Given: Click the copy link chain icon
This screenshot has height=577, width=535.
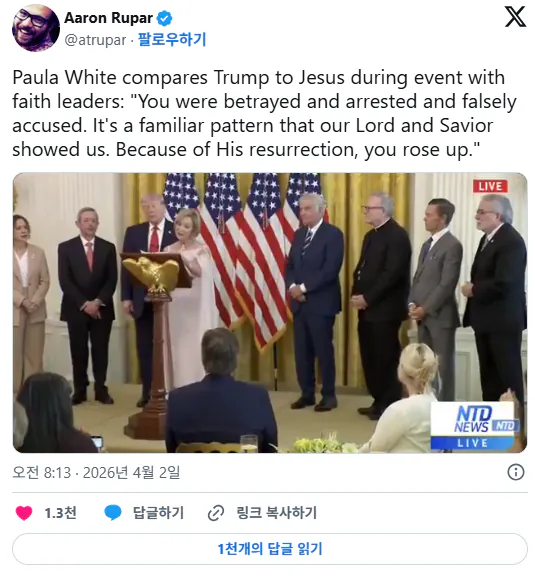Looking at the screenshot, I should click(x=216, y=513).
